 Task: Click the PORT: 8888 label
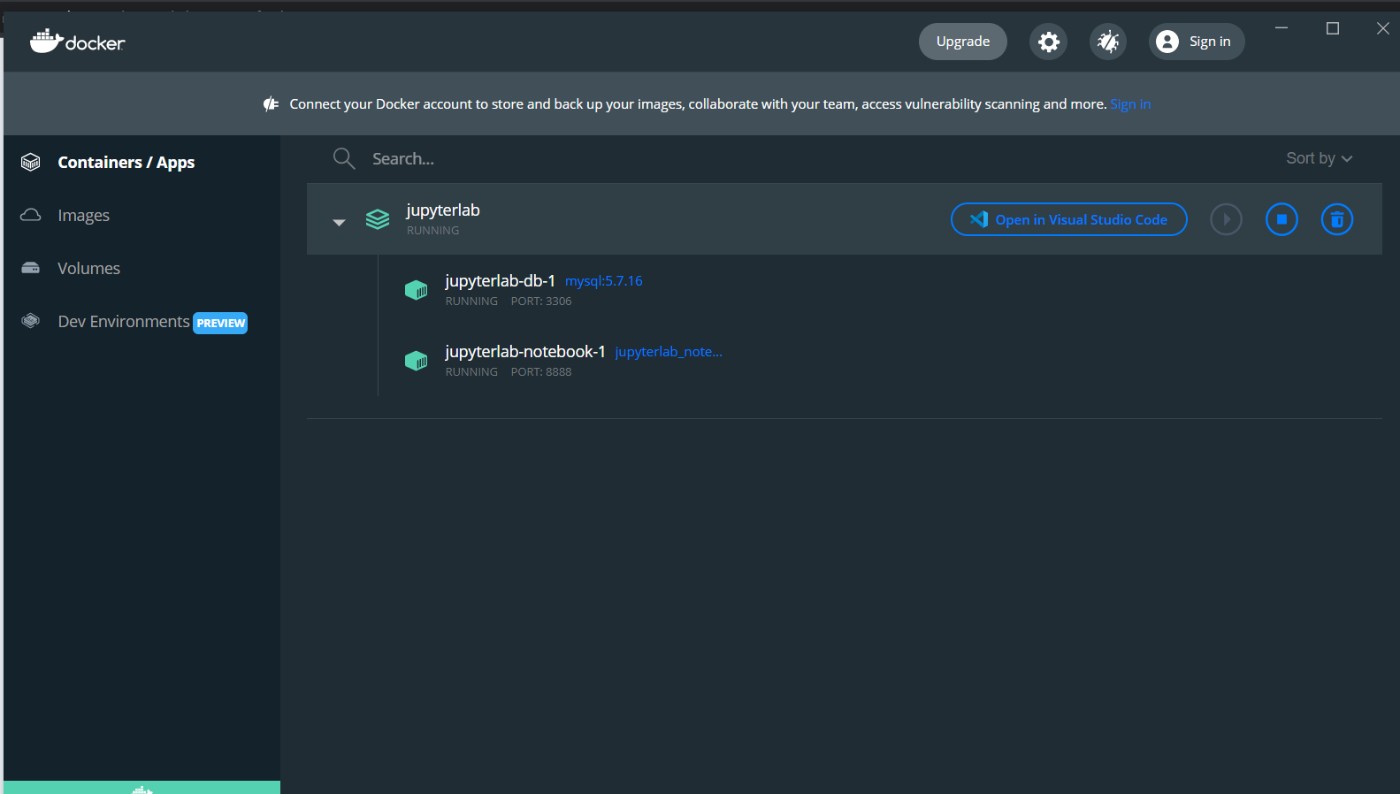coord(541,372)
